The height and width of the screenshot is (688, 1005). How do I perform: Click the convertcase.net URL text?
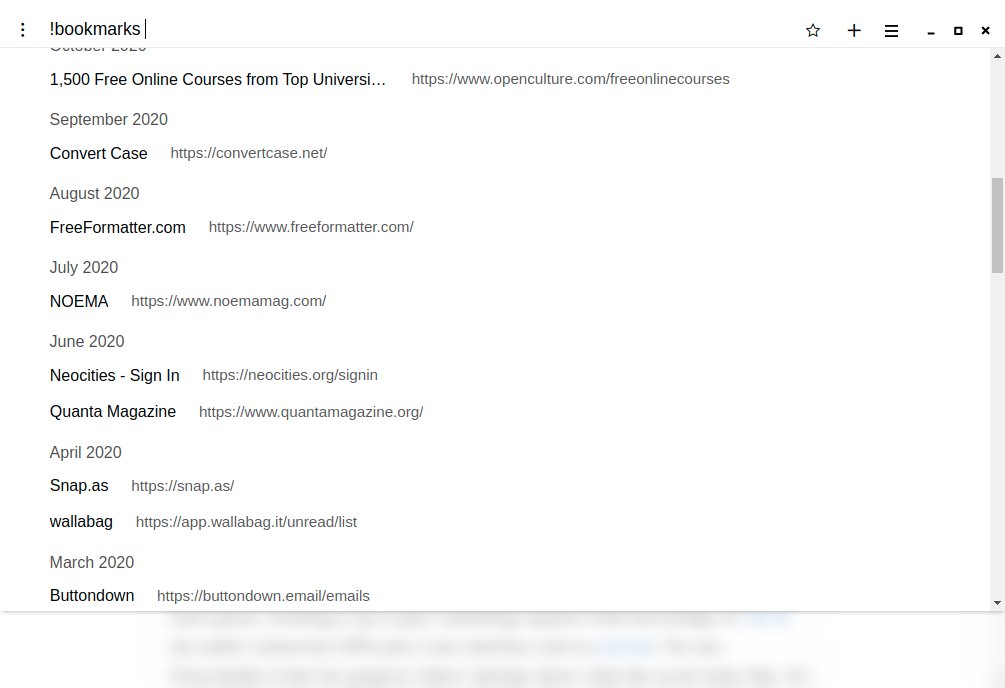coord(249,153)
